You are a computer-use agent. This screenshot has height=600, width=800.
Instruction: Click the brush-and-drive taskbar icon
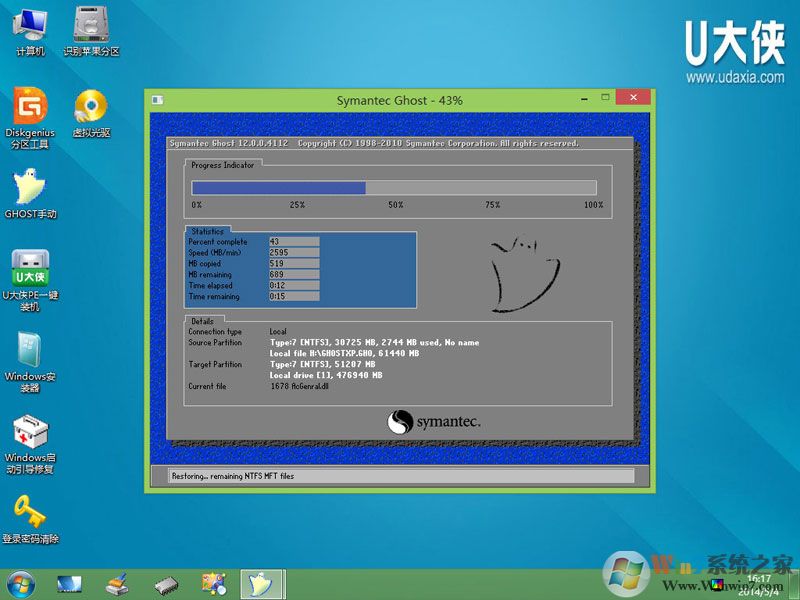click(117, 583)
